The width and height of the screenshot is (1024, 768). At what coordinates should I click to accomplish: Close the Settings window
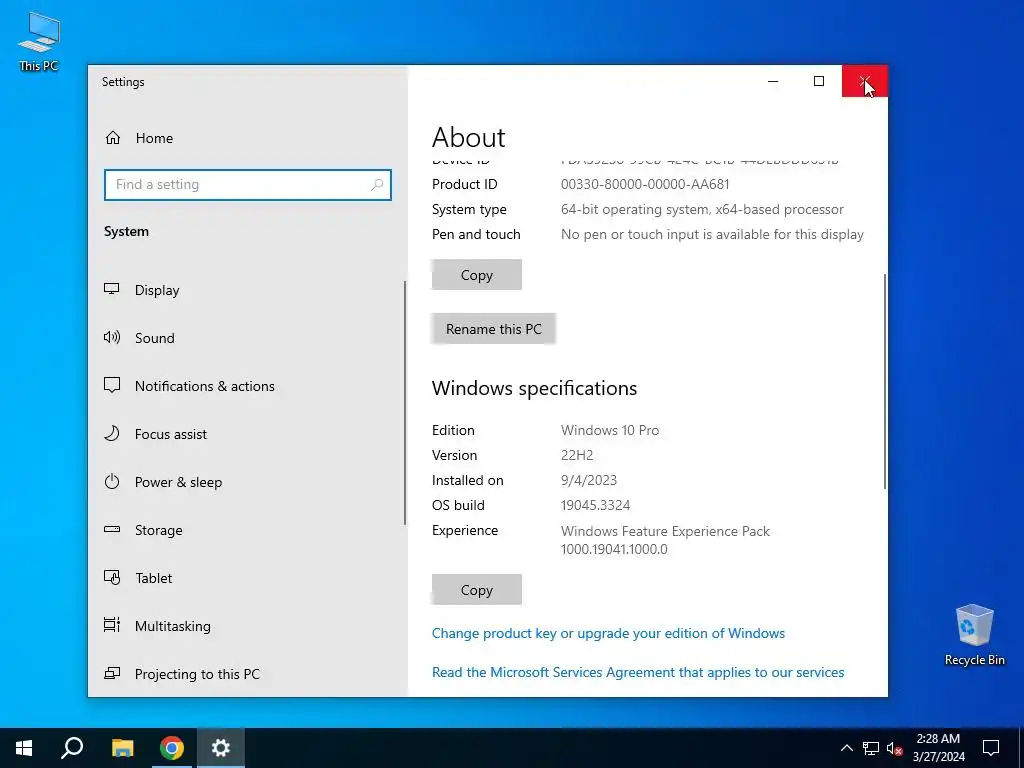tap(865, 81)
